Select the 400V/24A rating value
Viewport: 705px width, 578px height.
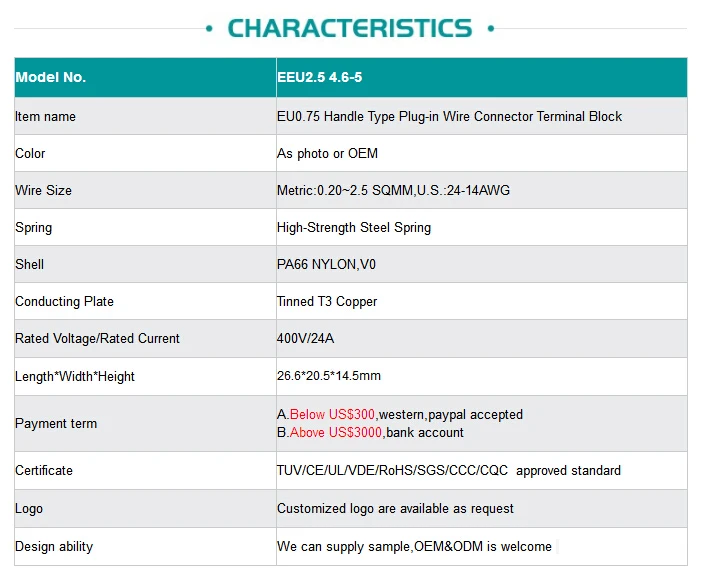(x=305, y=338)
